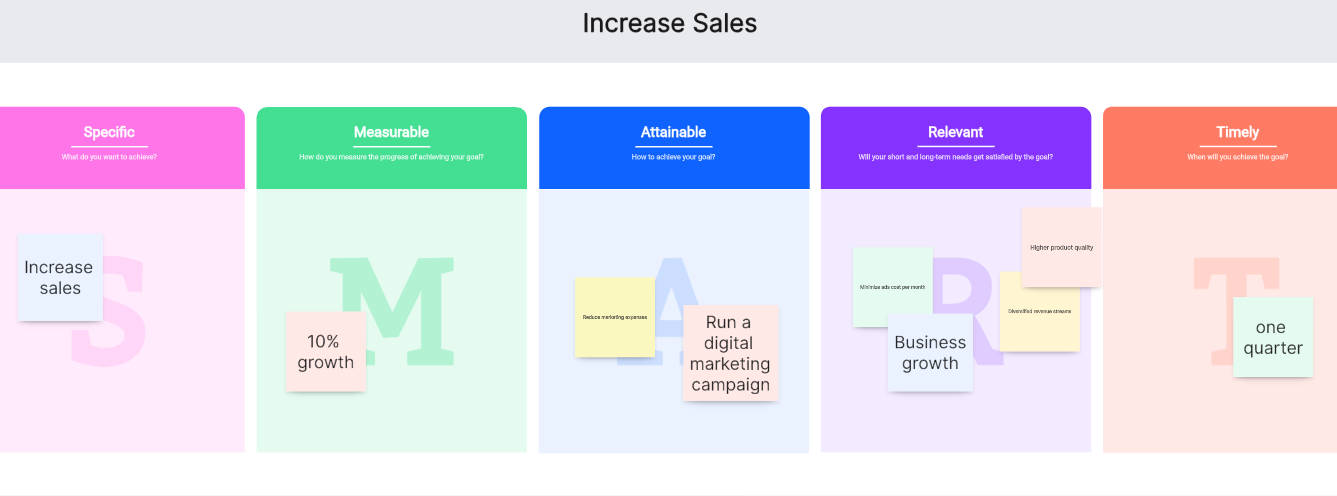
Task: Click 'How to achieve your goal?' subtitle
Action: (673, 157)
